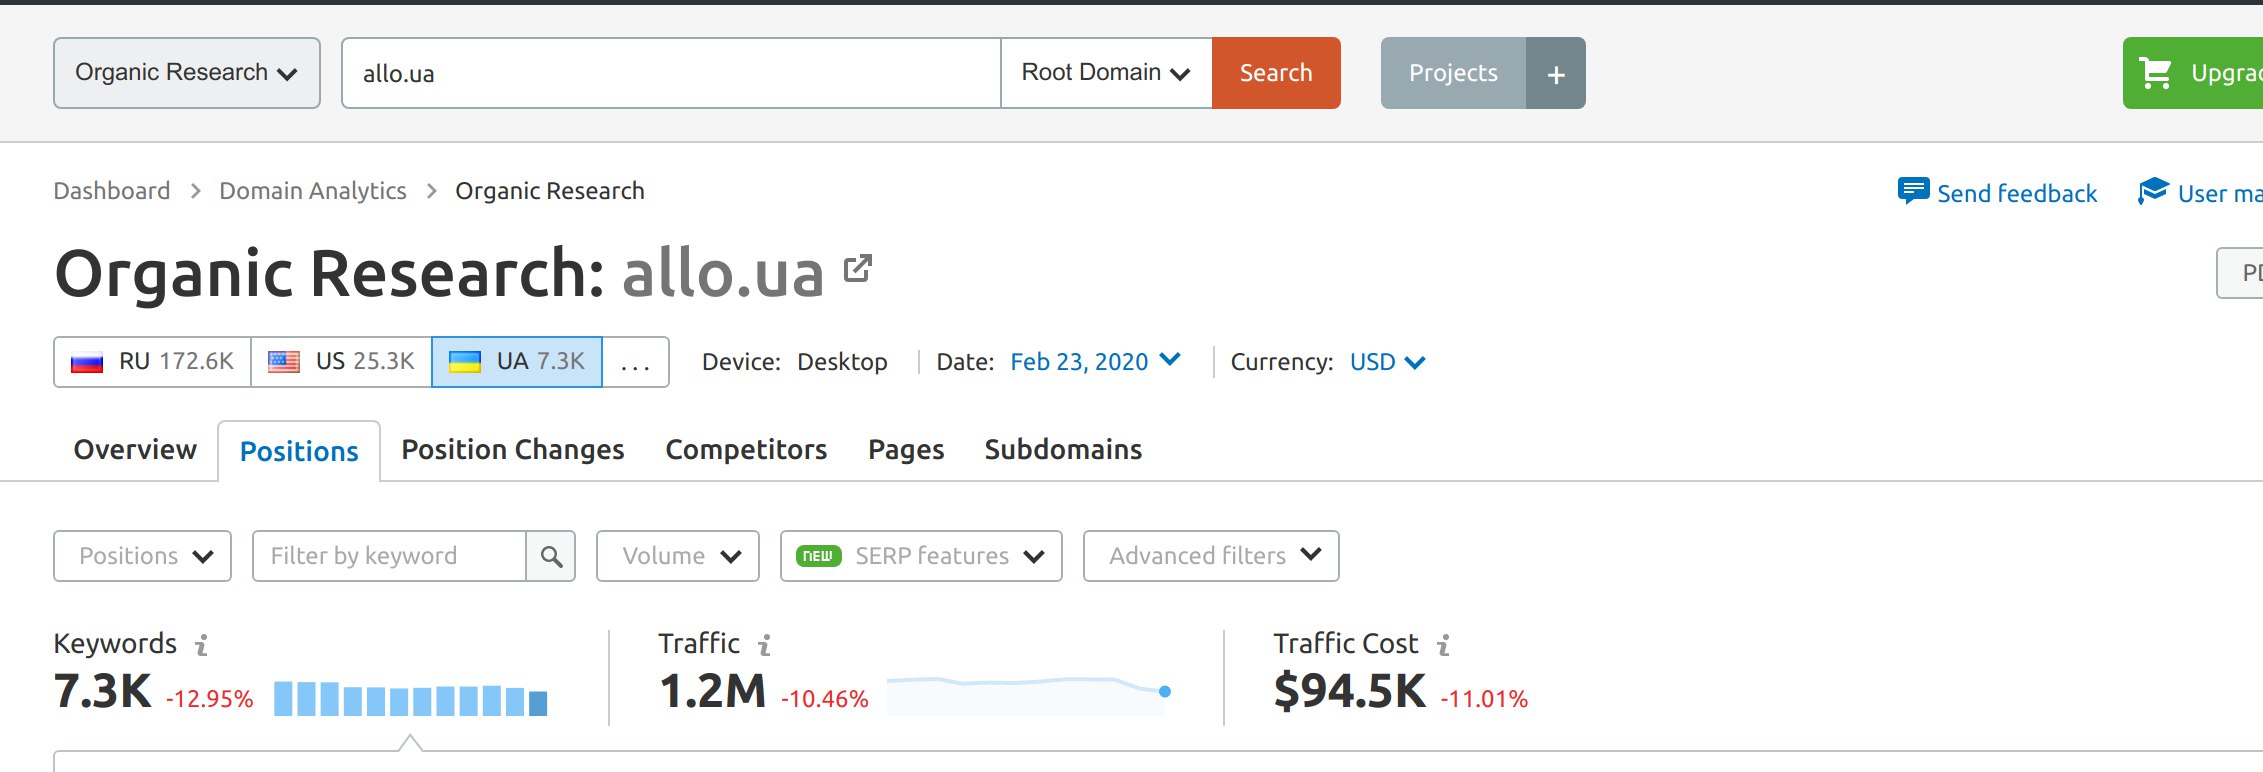The width and height of the screenshot is (2263, 772).
Task: Select the US 25.3K database
Action: [341, 362]
